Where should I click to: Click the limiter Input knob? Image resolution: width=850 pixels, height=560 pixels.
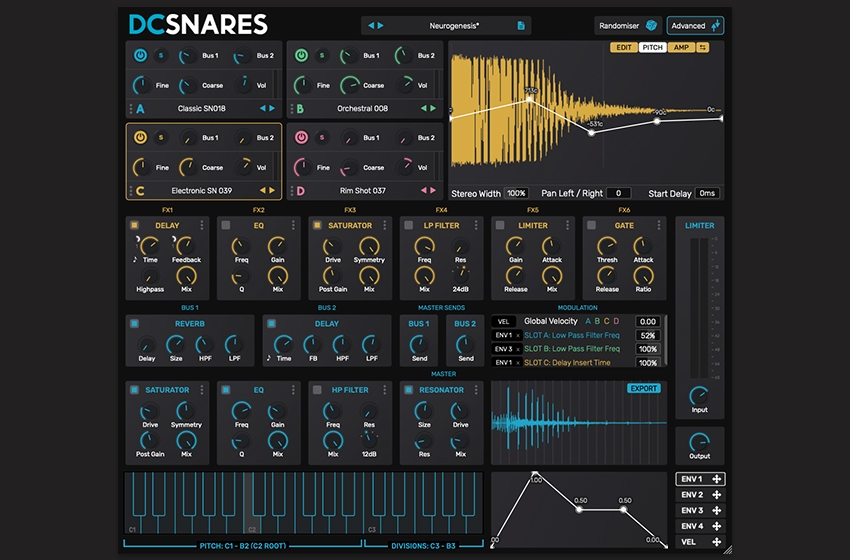699,396
